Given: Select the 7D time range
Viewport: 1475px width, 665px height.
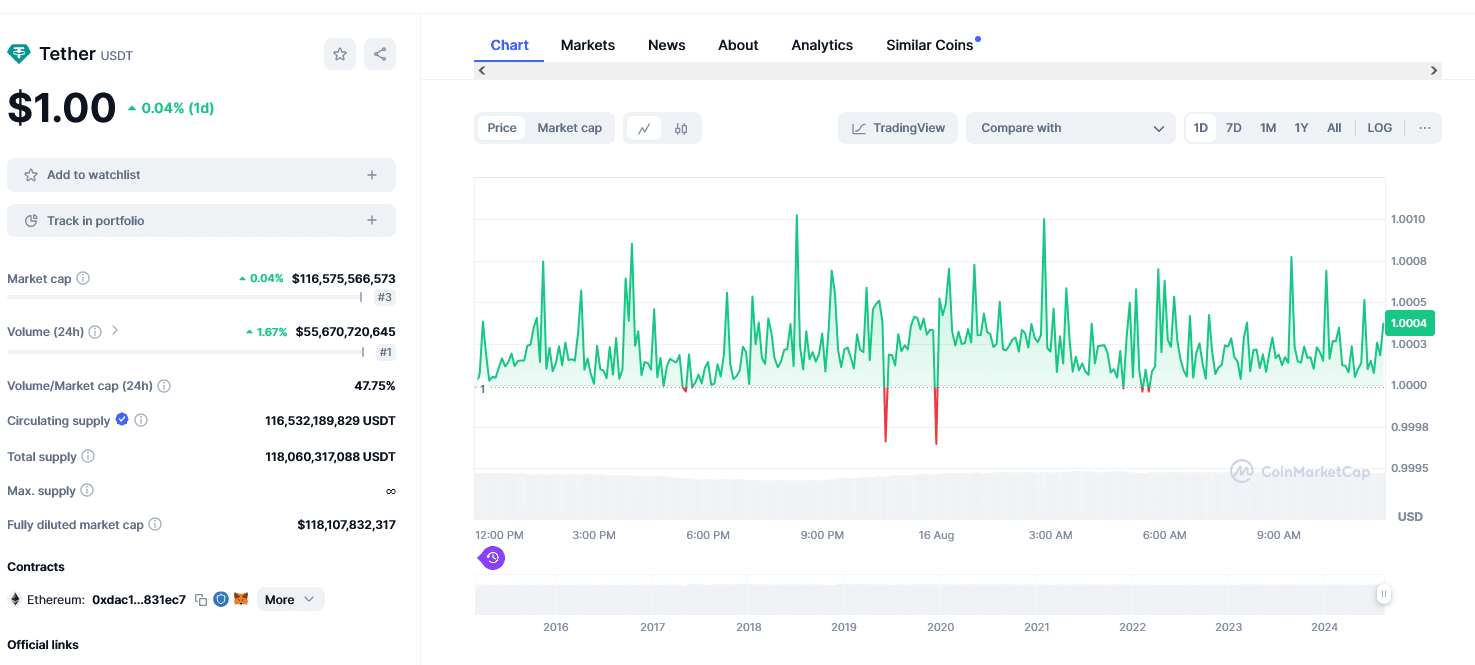Looking at the screenshot, I should pos(1234,128).
